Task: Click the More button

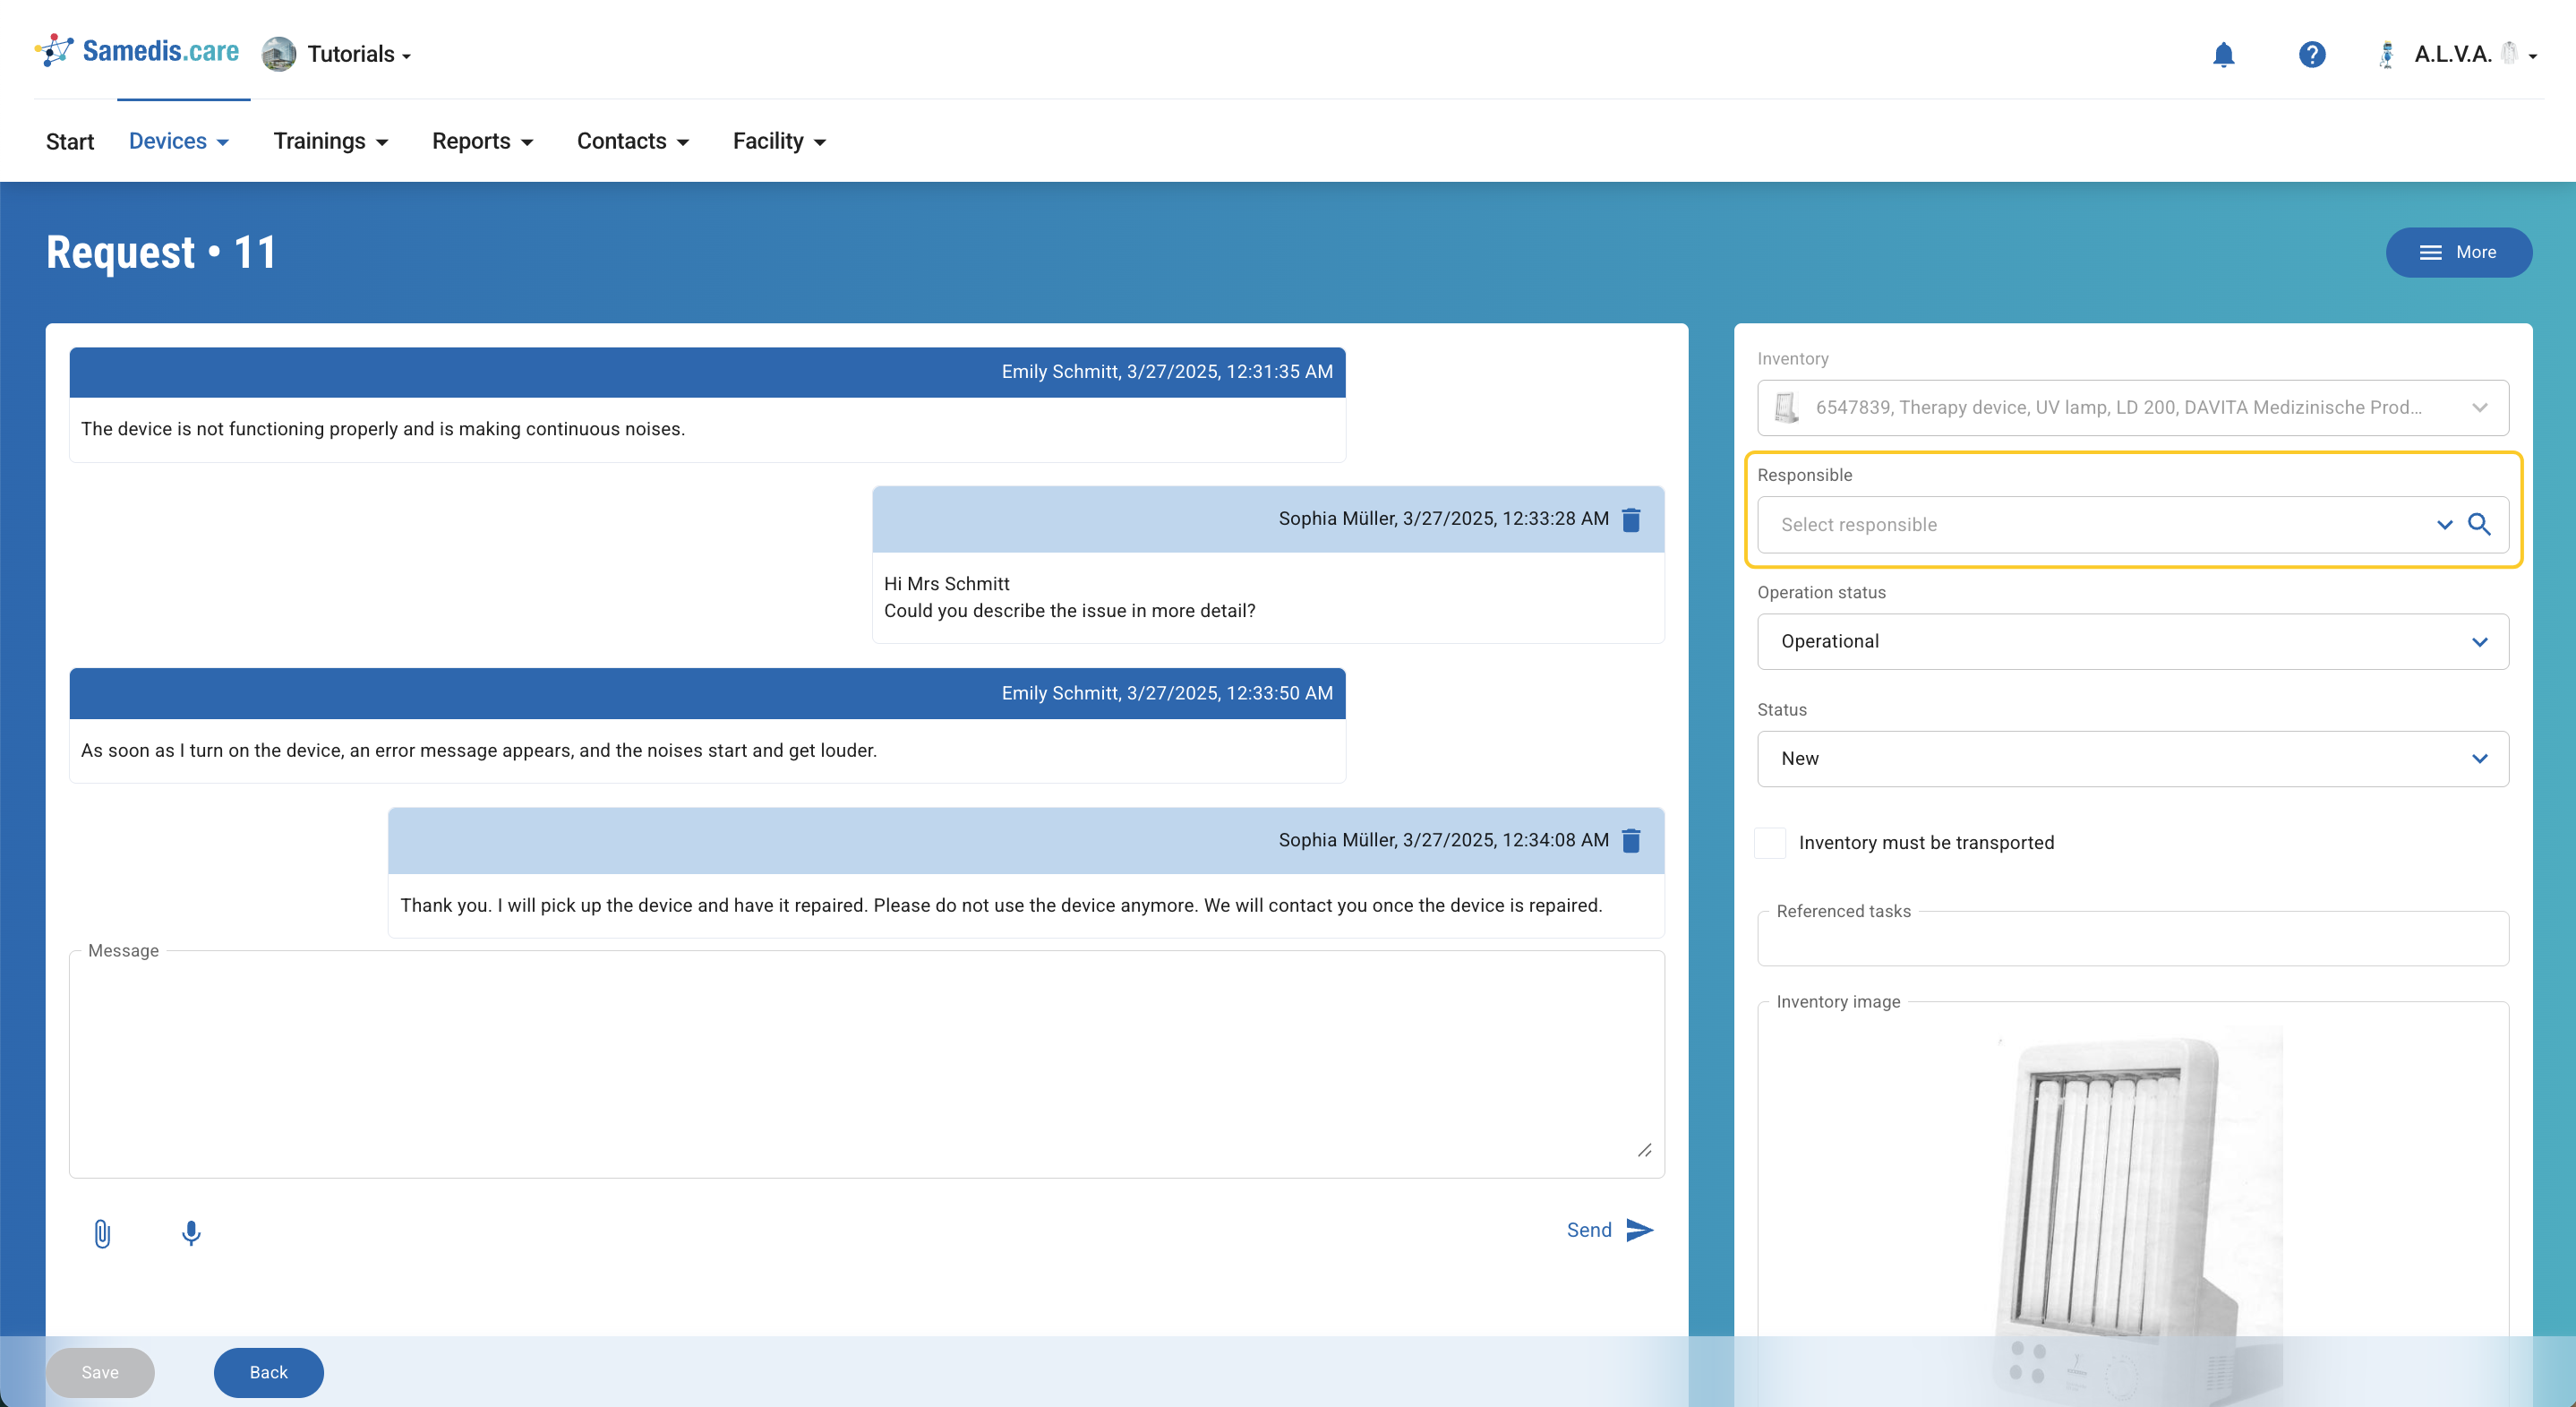Action: (2458, 252)
